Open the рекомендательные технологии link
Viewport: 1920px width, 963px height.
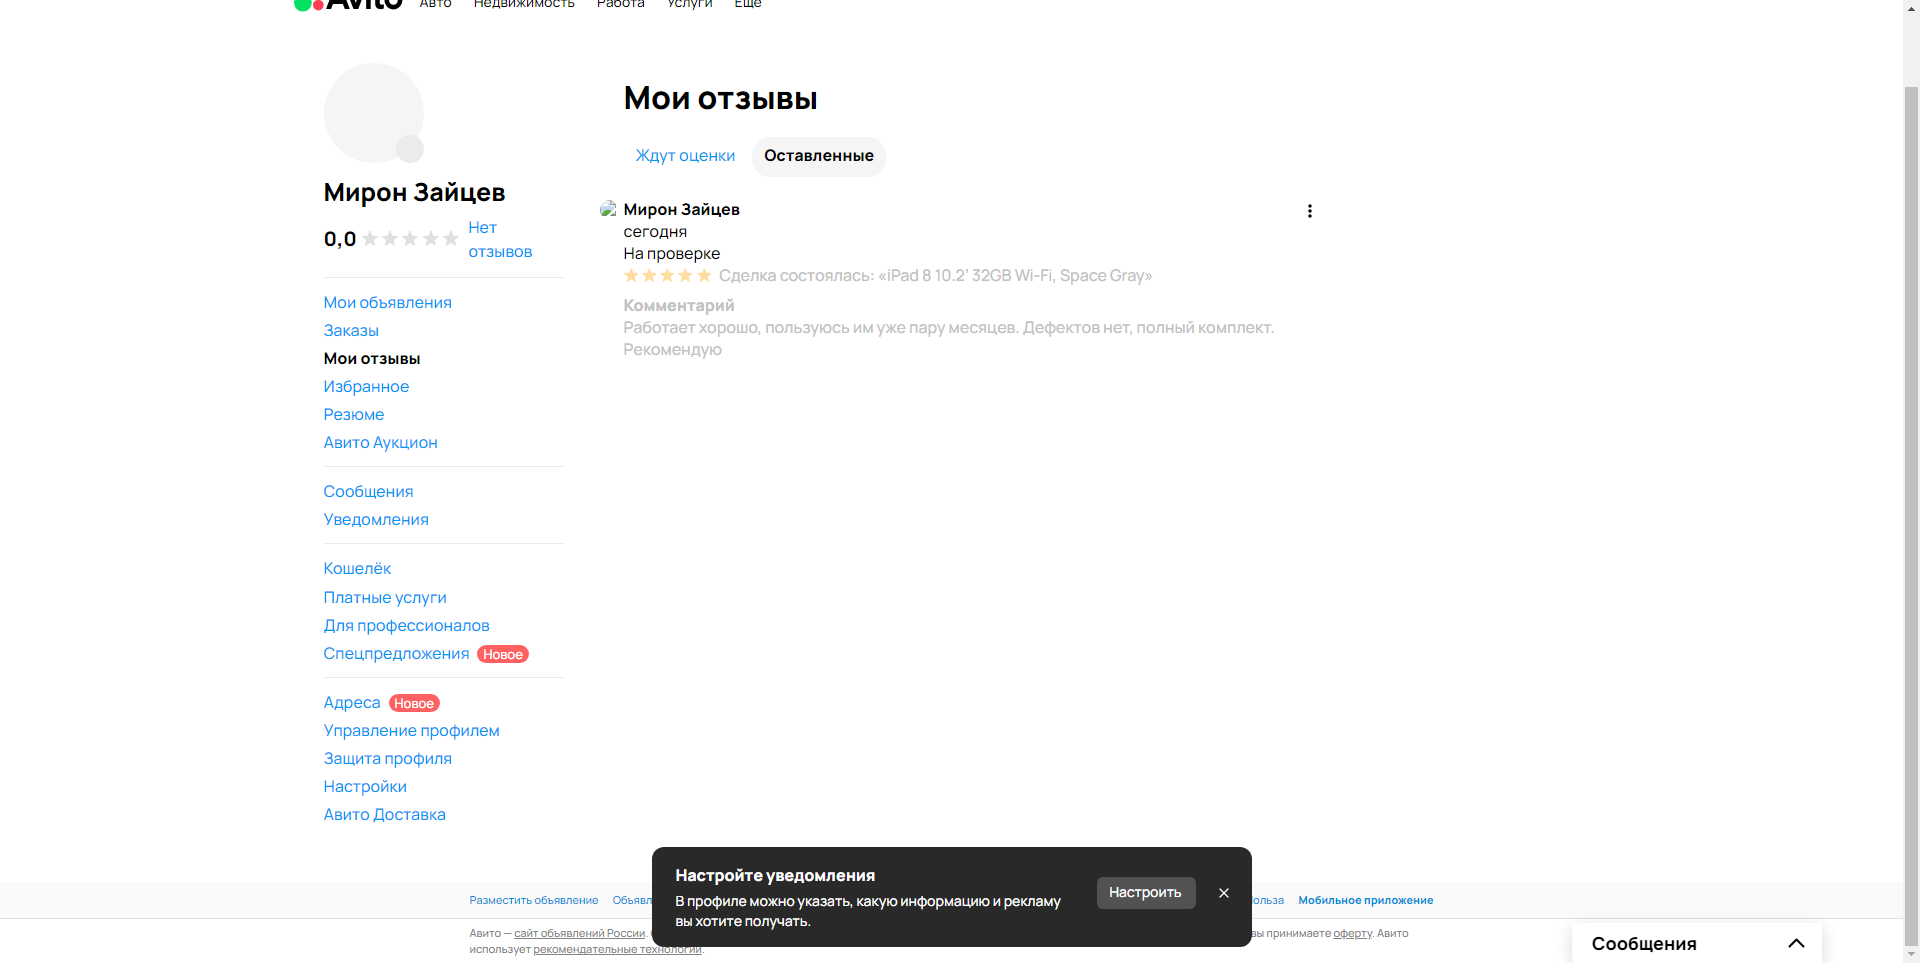pos(617,950)
